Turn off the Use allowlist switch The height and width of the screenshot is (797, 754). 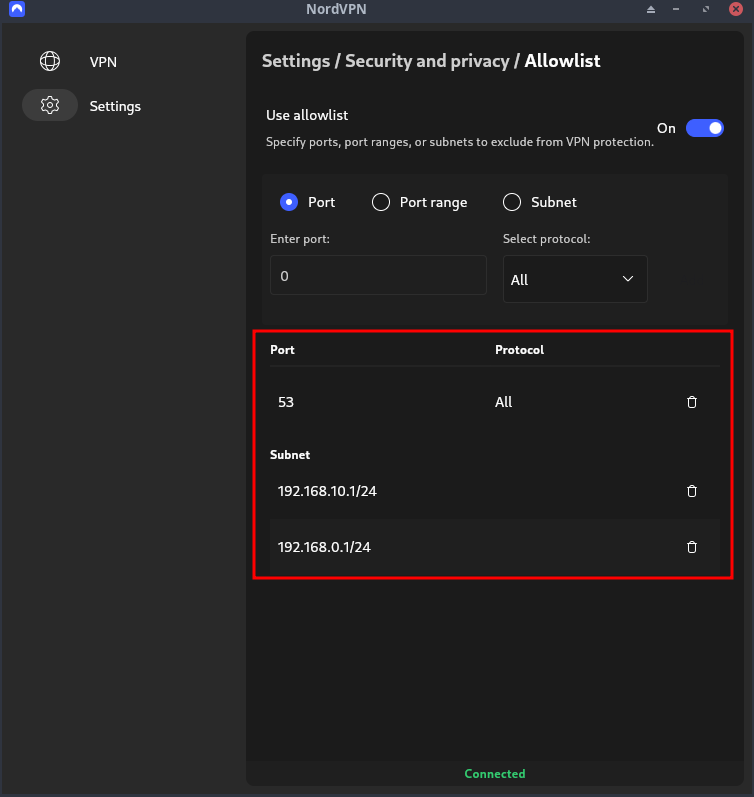coord(704,128)
